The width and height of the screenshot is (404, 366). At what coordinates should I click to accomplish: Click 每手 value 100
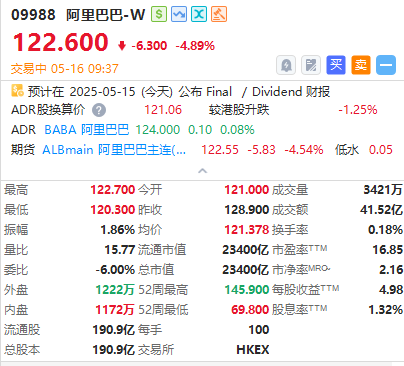pos(259,330)
